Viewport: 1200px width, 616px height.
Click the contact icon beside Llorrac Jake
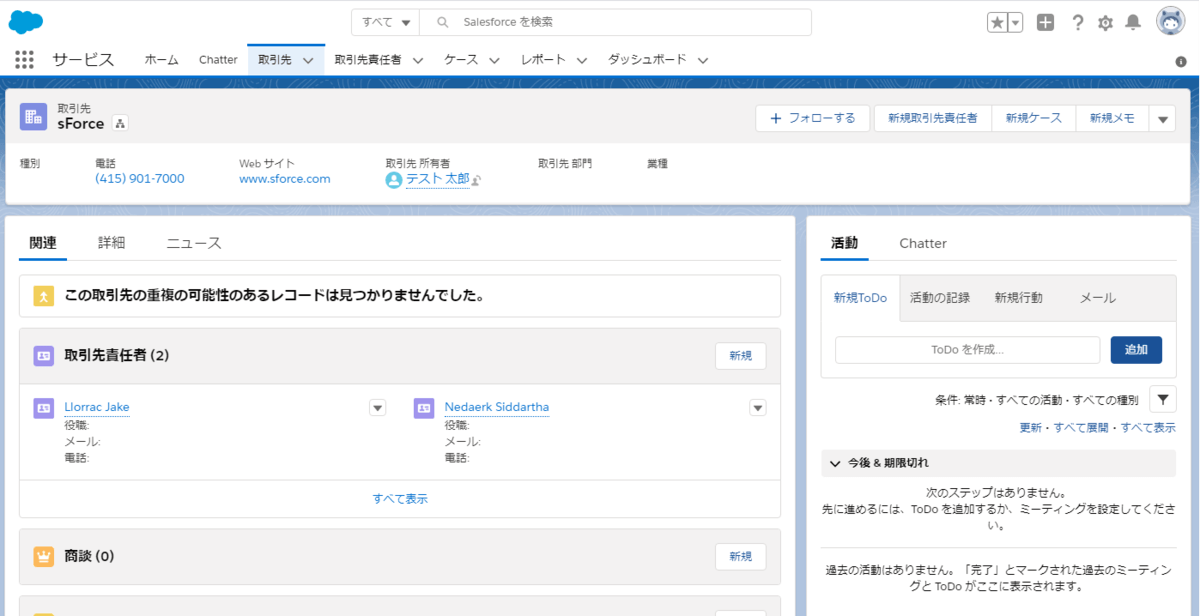point(44,408)
